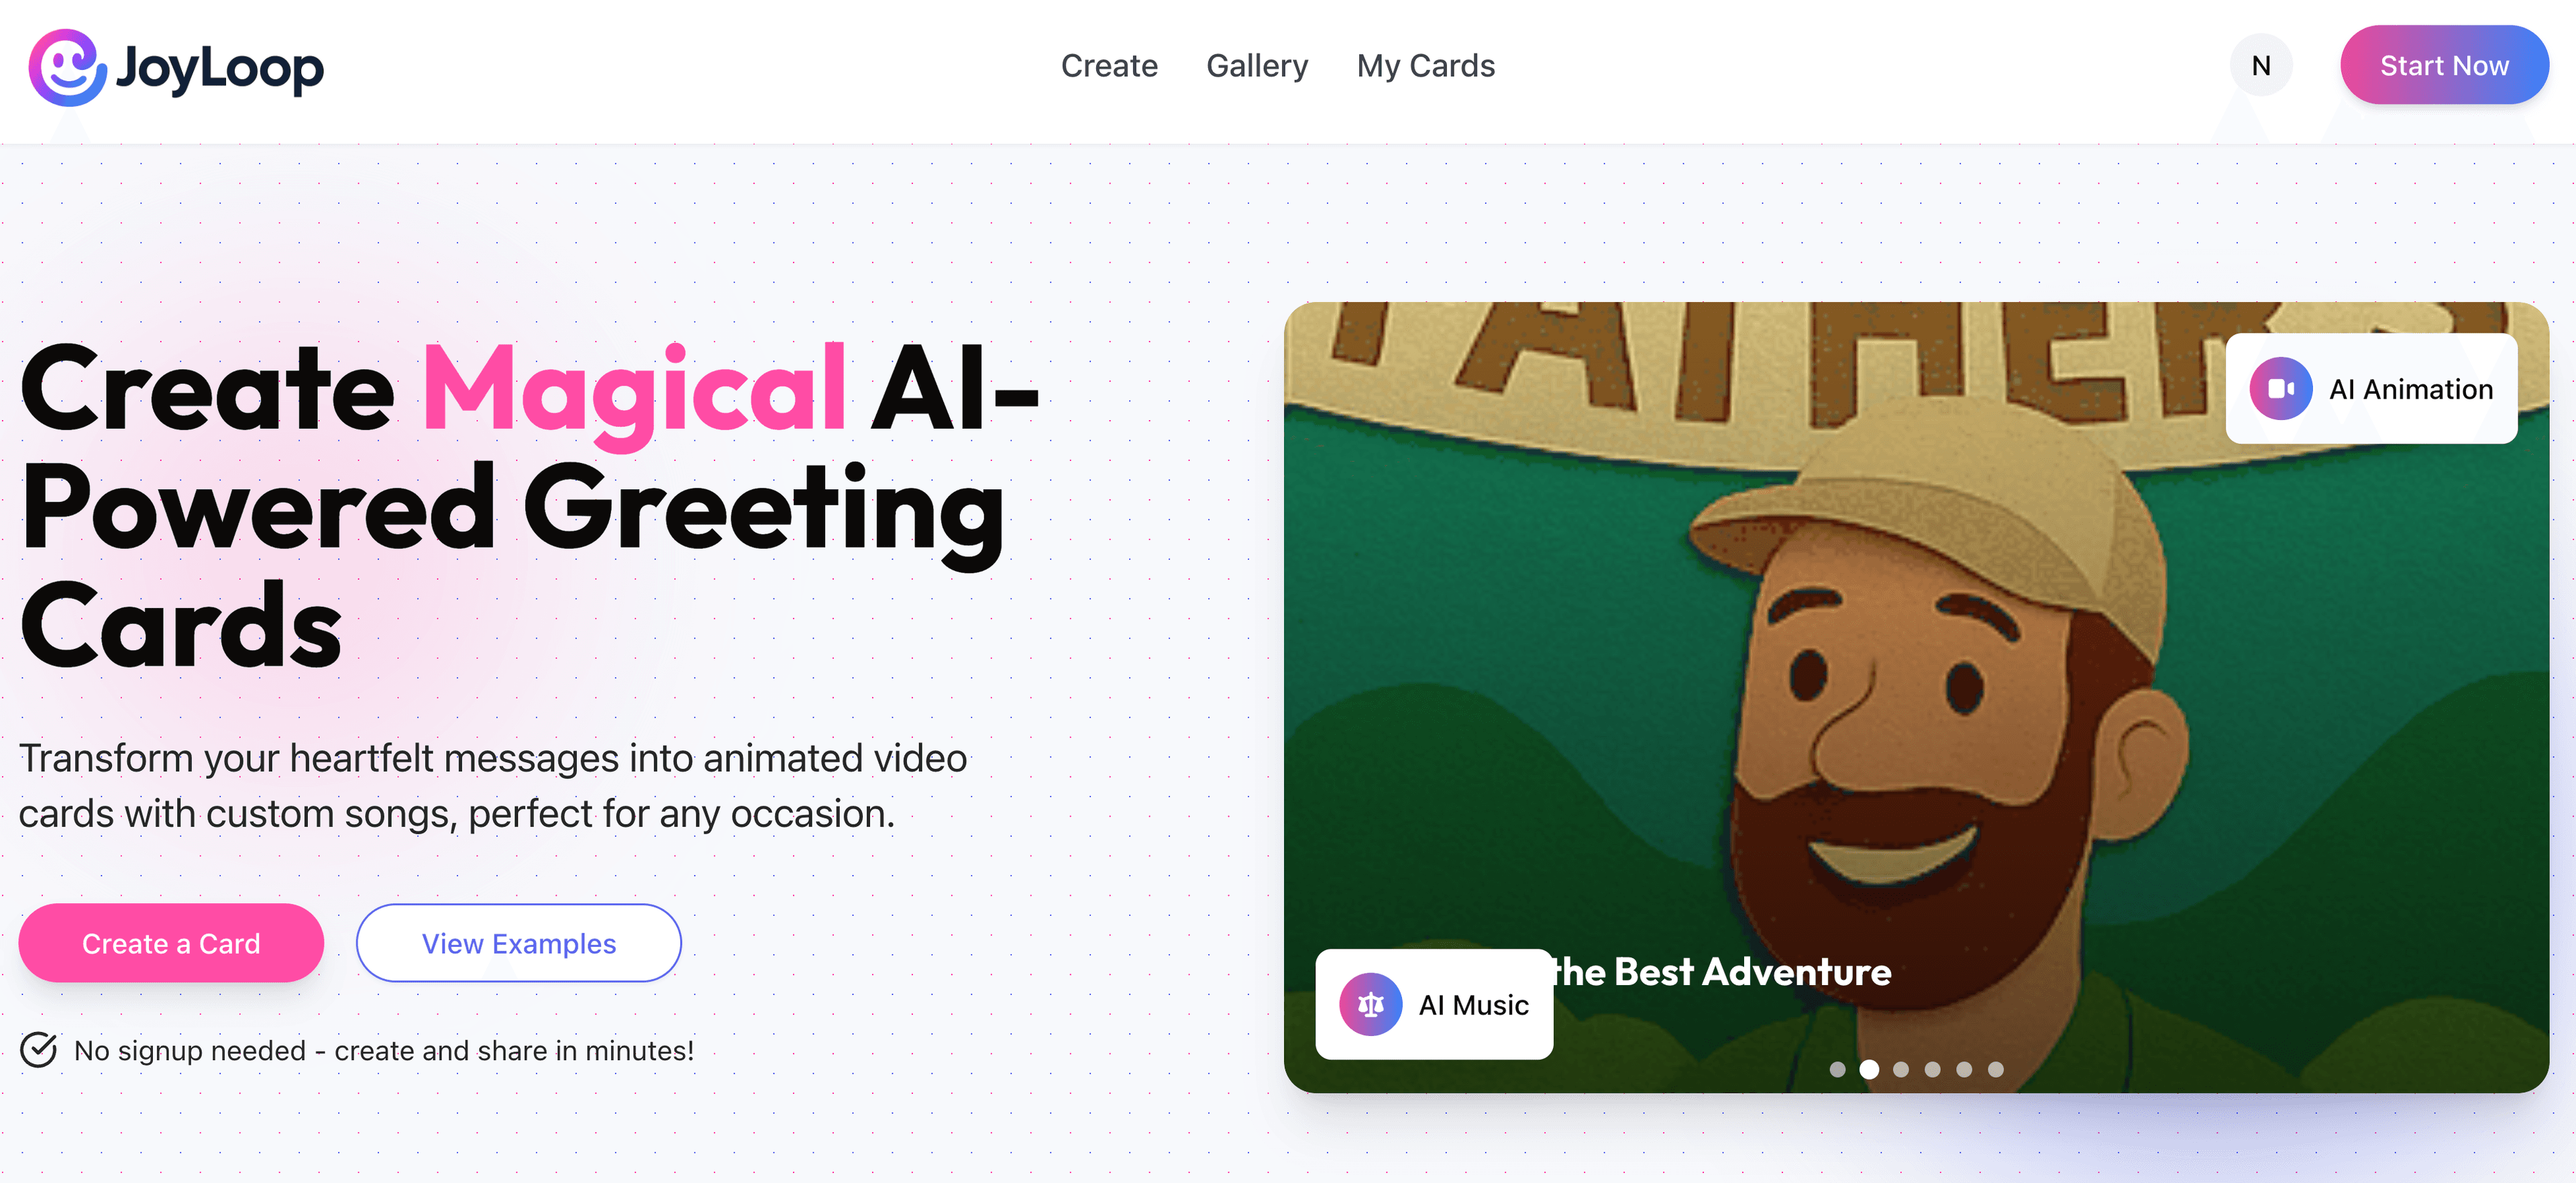
Task: Click the Start Now button
Action: tap(2444, 66)
